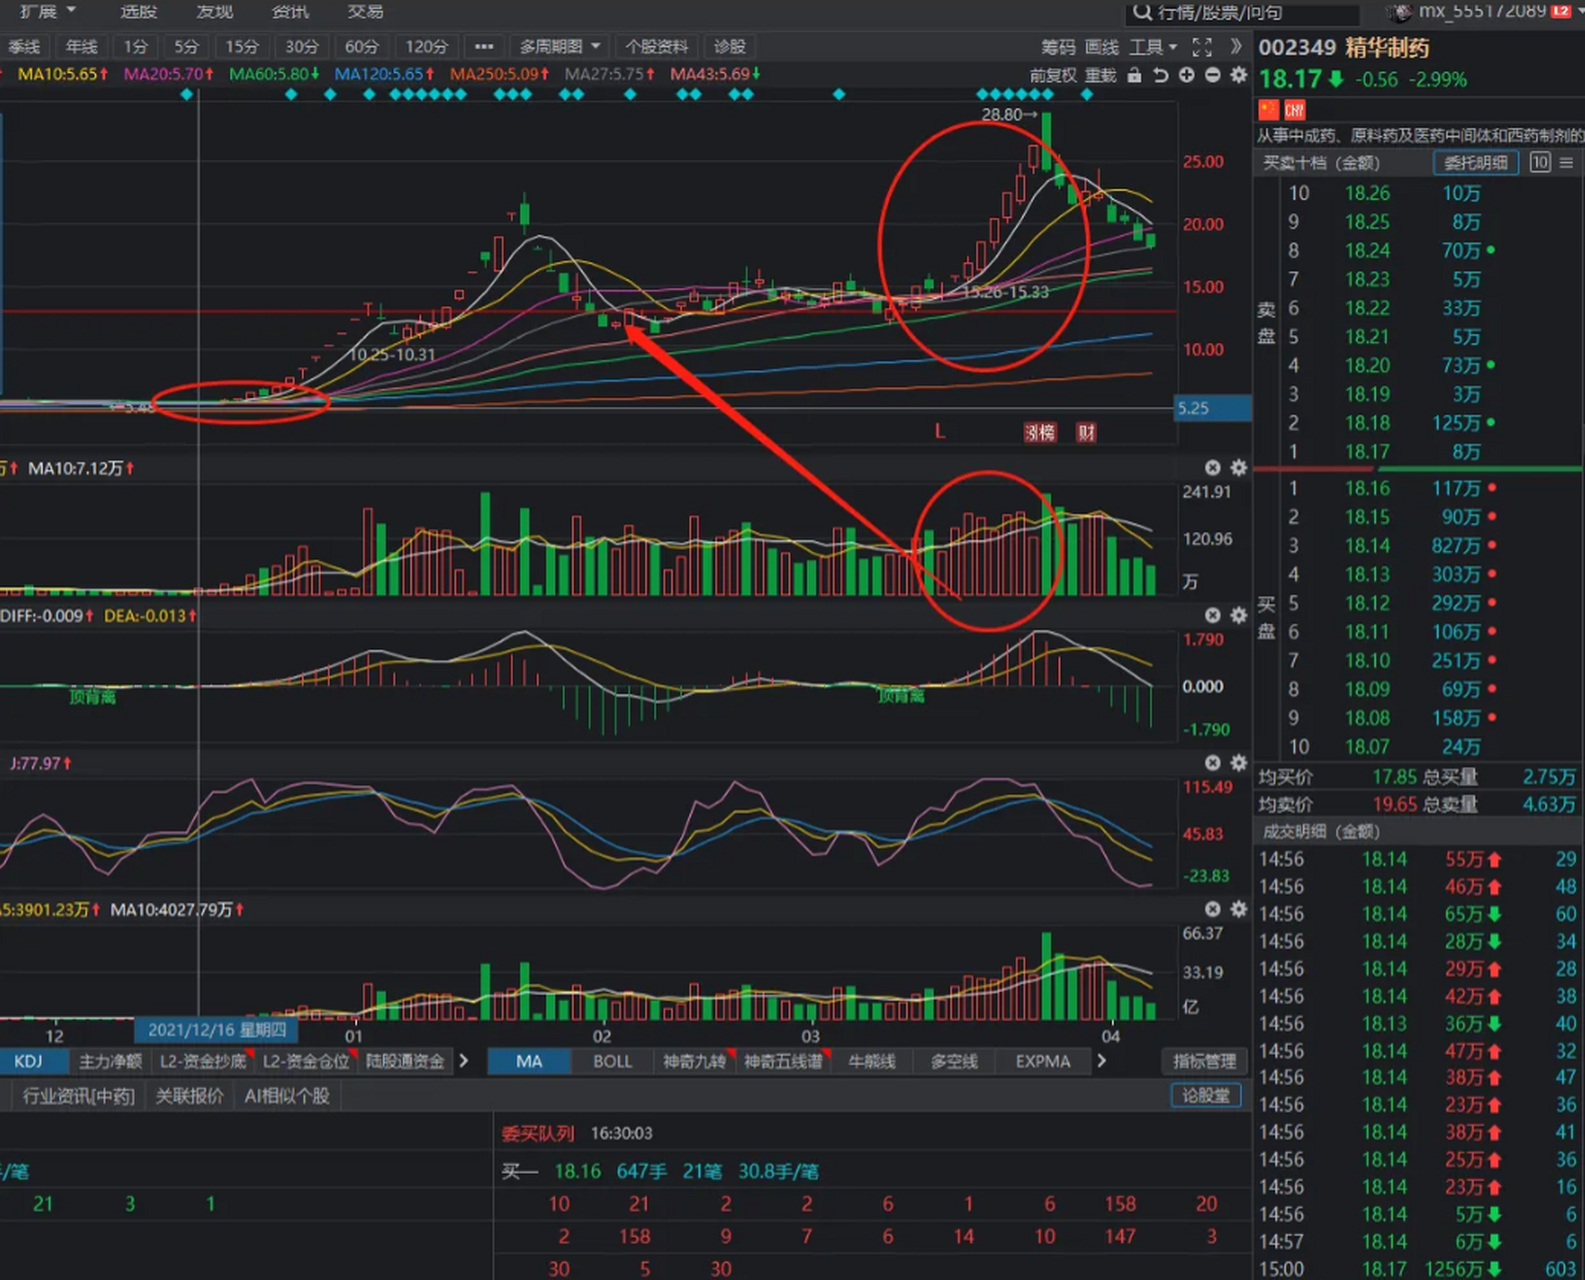
Task: Open the 扩展 dropdown menu
Action: click(x=48, y=11)
